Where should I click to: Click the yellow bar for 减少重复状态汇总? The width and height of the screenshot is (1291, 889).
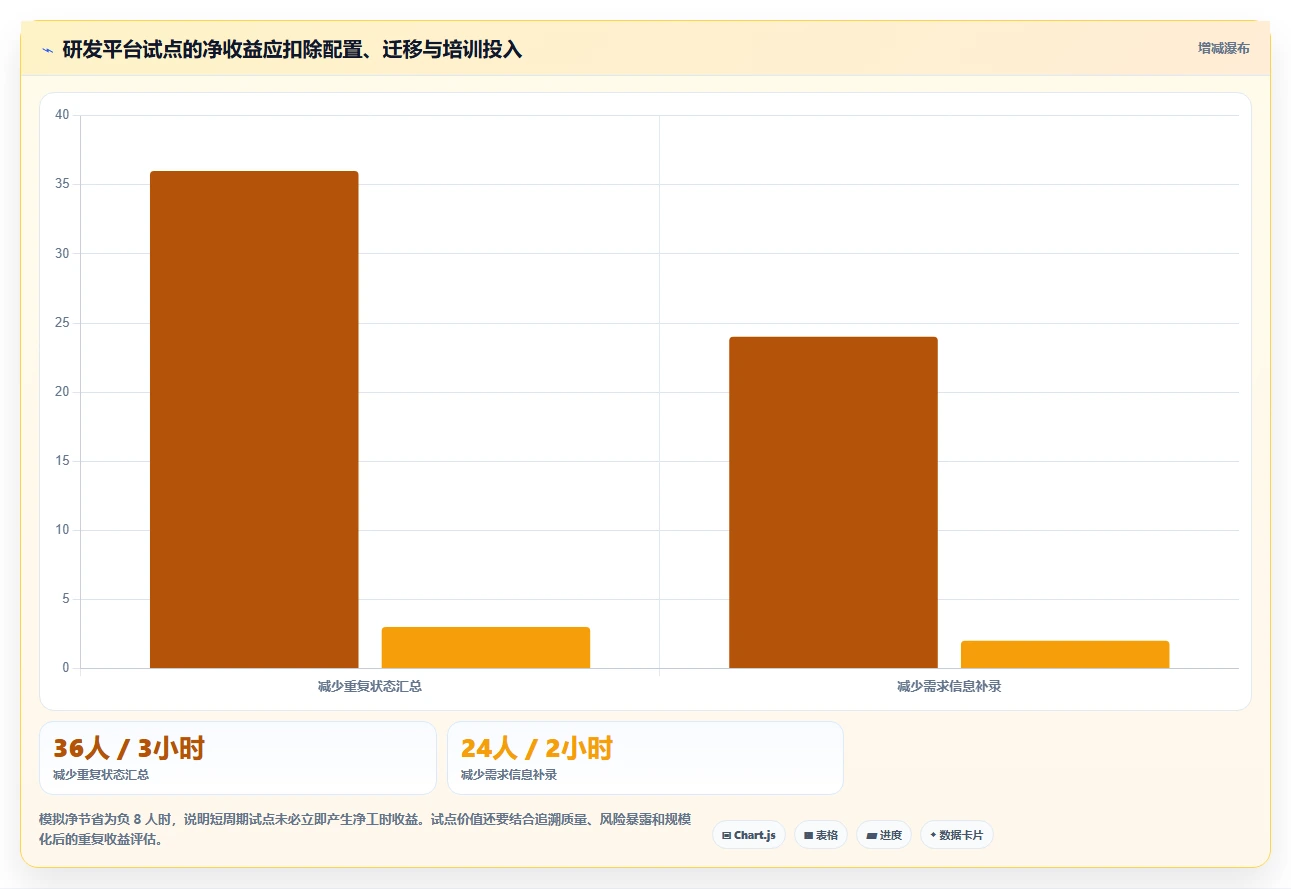pos(486,647)
